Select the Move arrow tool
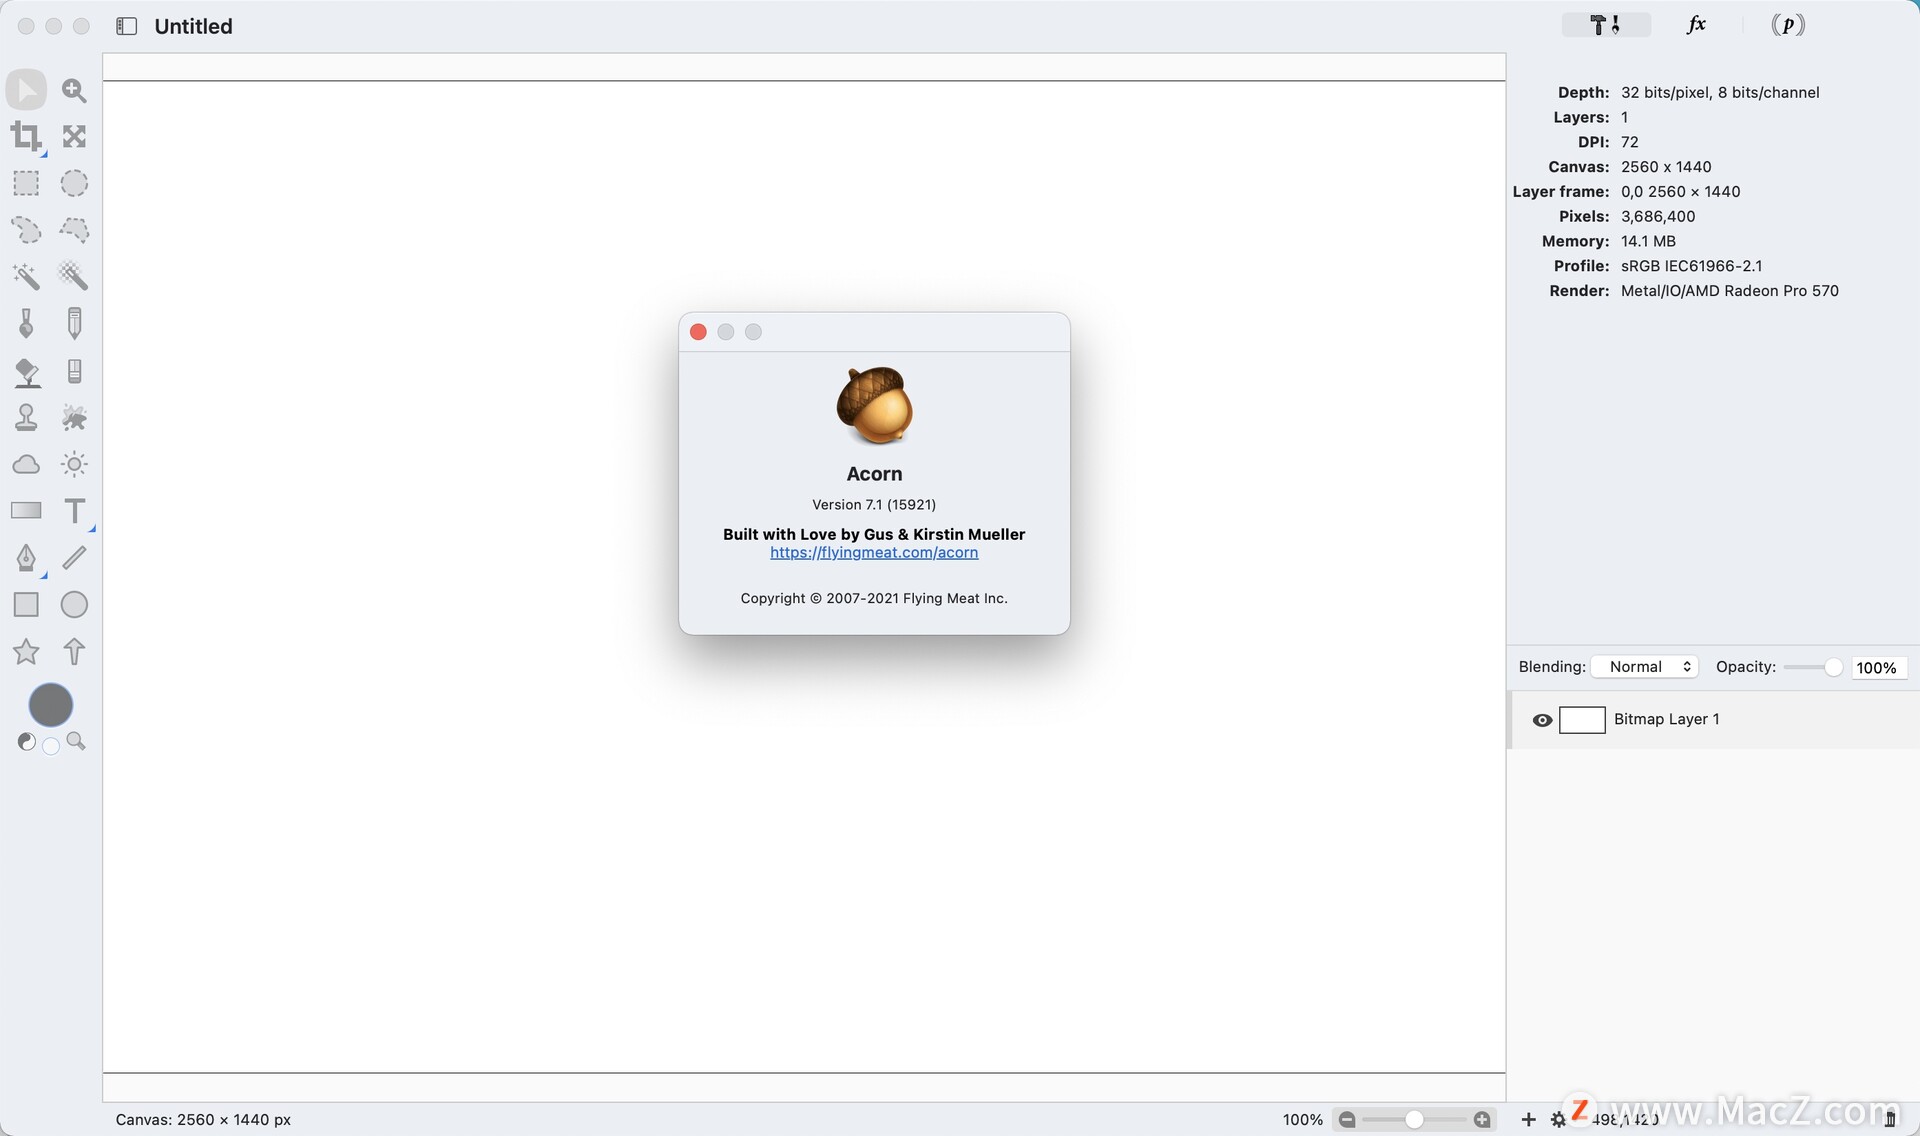This screenshot has width=1920, height=1136. tap(27, 90)
